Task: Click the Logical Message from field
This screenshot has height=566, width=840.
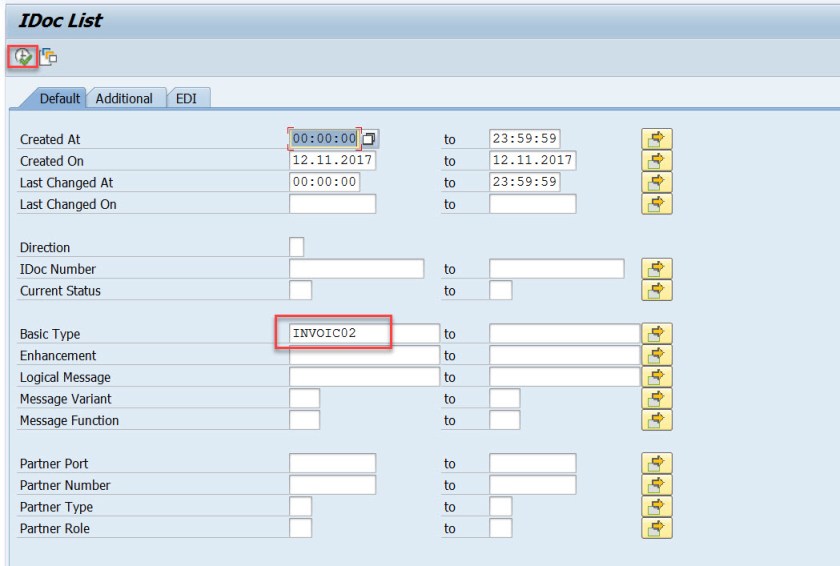Action: [x=364, y=376]
